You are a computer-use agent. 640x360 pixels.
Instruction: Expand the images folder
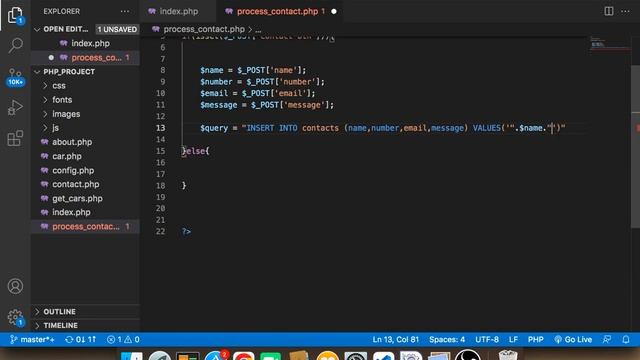[66, 114]
